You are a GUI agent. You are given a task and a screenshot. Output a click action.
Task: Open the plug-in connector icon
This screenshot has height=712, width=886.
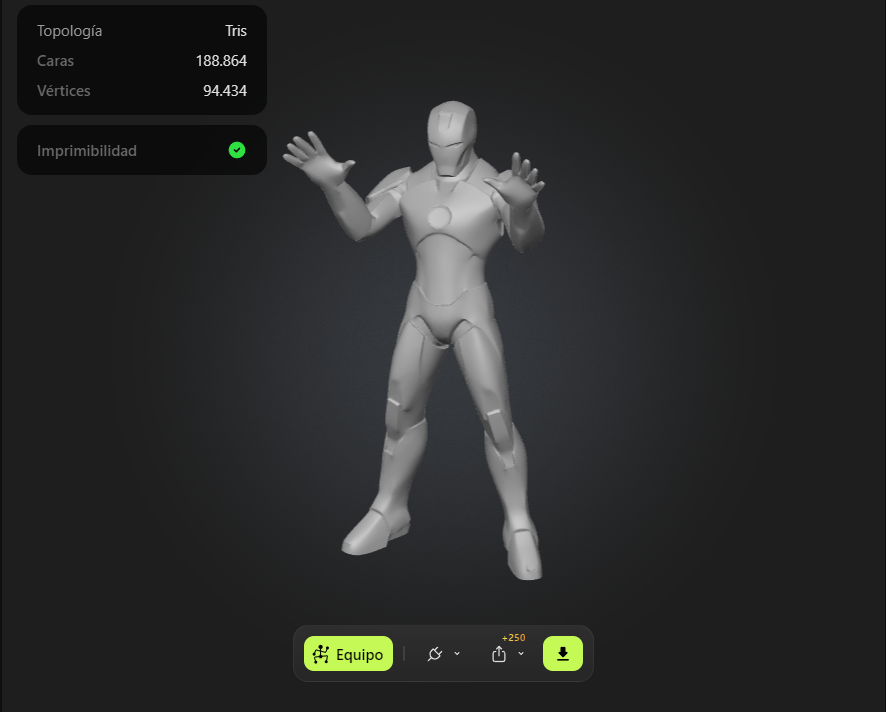coord(435,654)
